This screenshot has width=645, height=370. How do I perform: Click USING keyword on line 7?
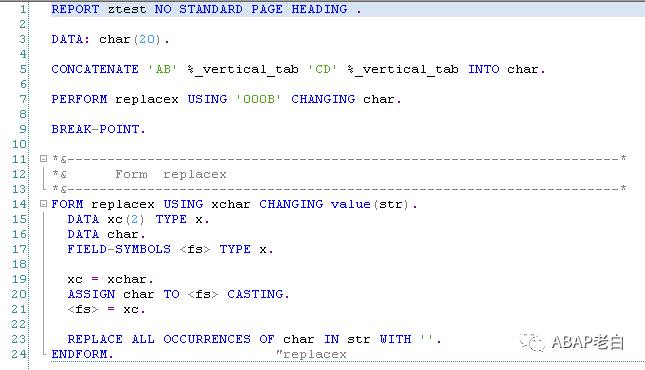(207, 99)
